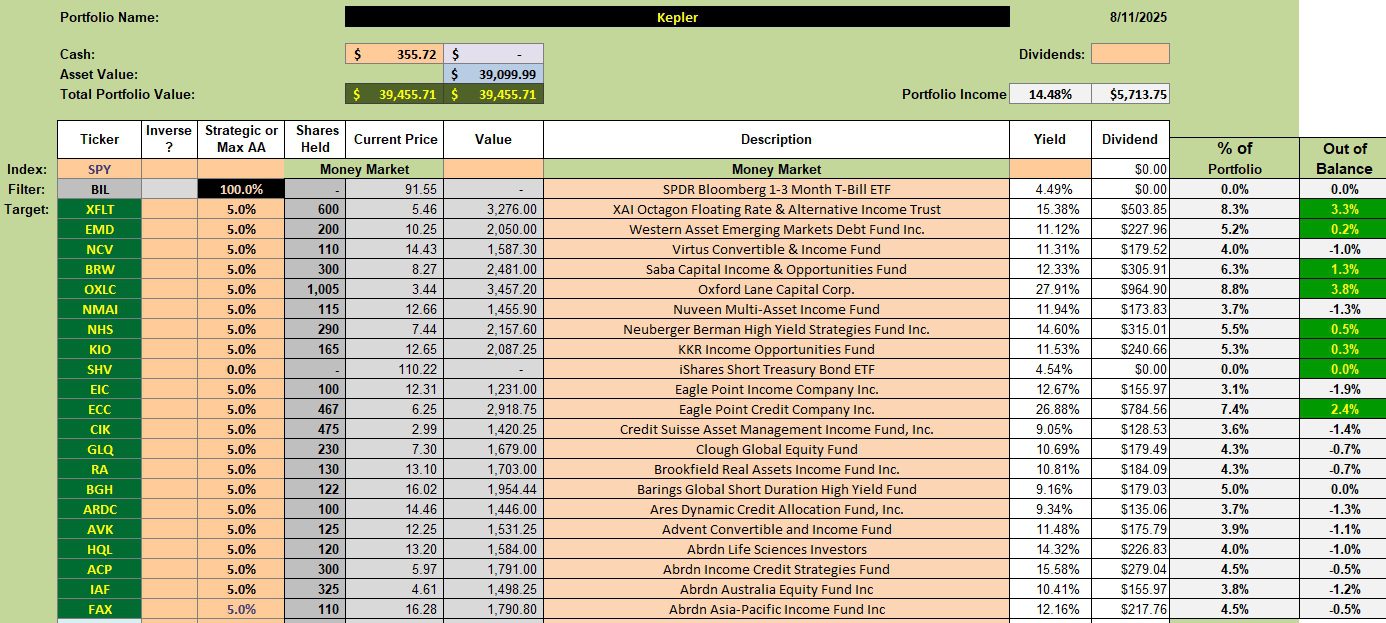Click the Abrdn Life Sciences Investors description
The height and width of the screenshot is (623, 1386).
coord(776,549)
